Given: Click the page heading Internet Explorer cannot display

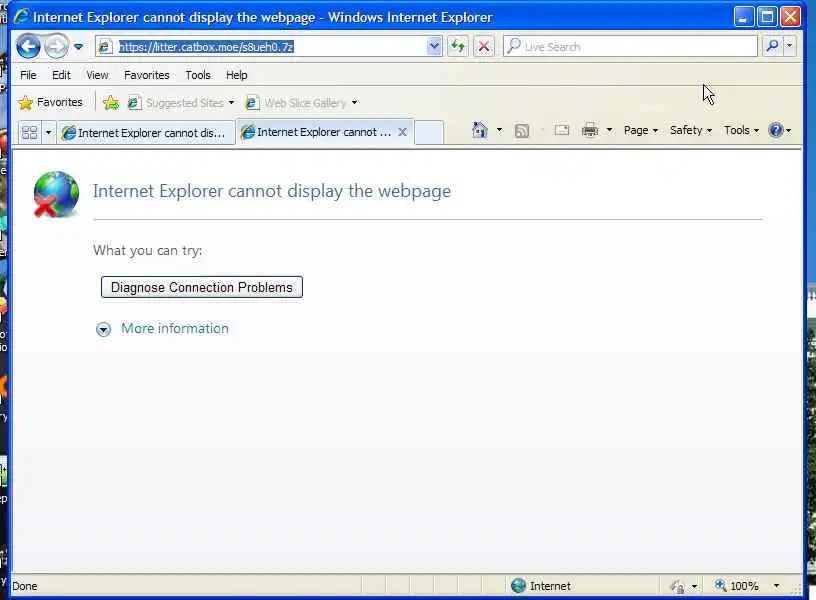Looking at the screenshot, I should 272,191.
